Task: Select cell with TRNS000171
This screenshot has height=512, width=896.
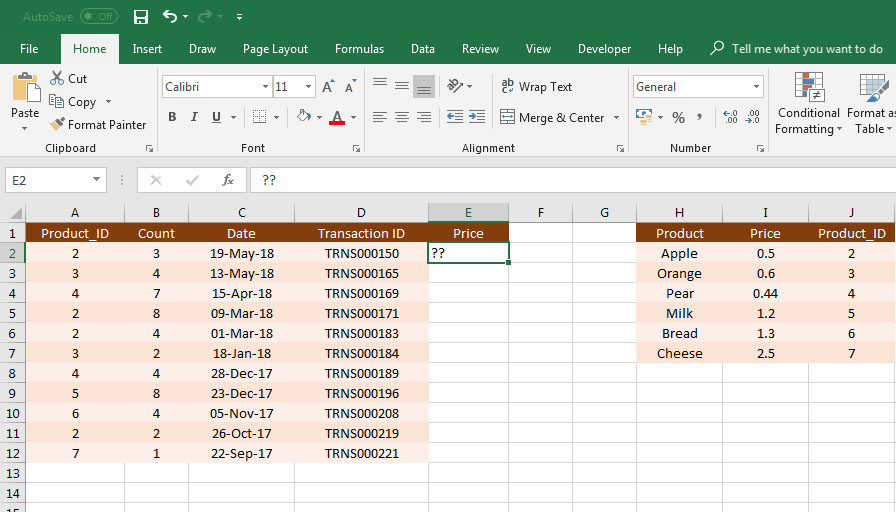Action: tap(361, 313)
